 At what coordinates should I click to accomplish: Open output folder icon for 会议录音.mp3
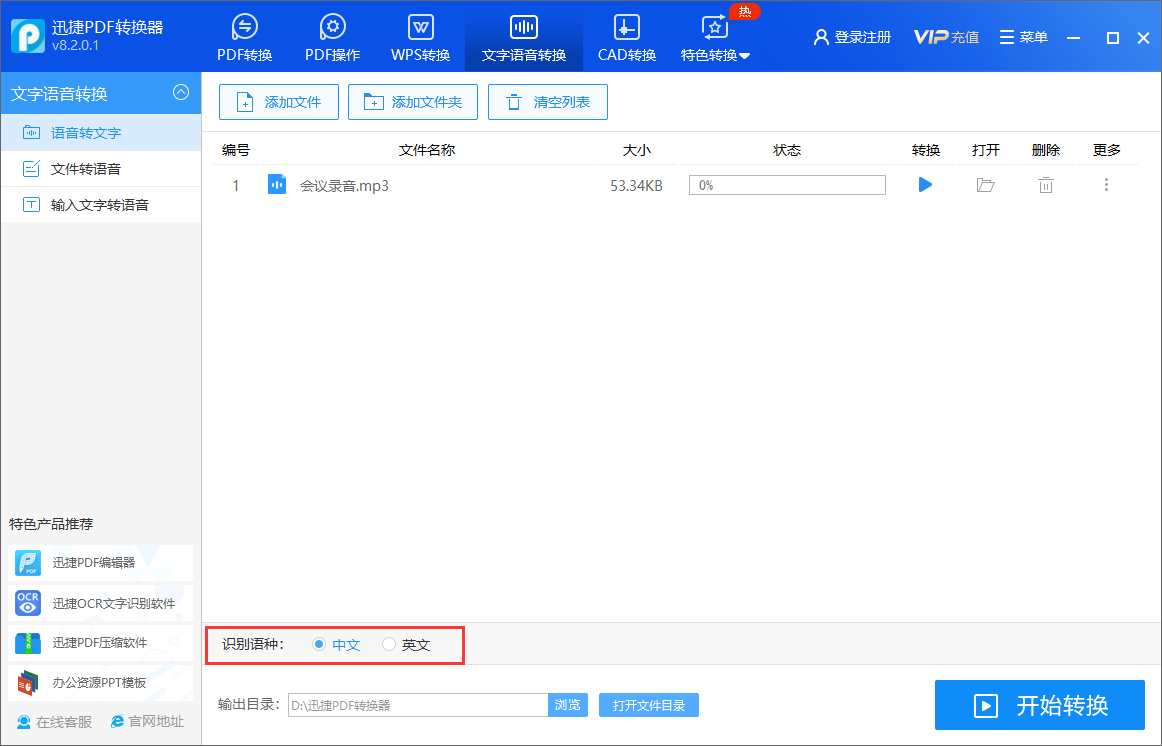pyautogui.click(x=985, y=185)
